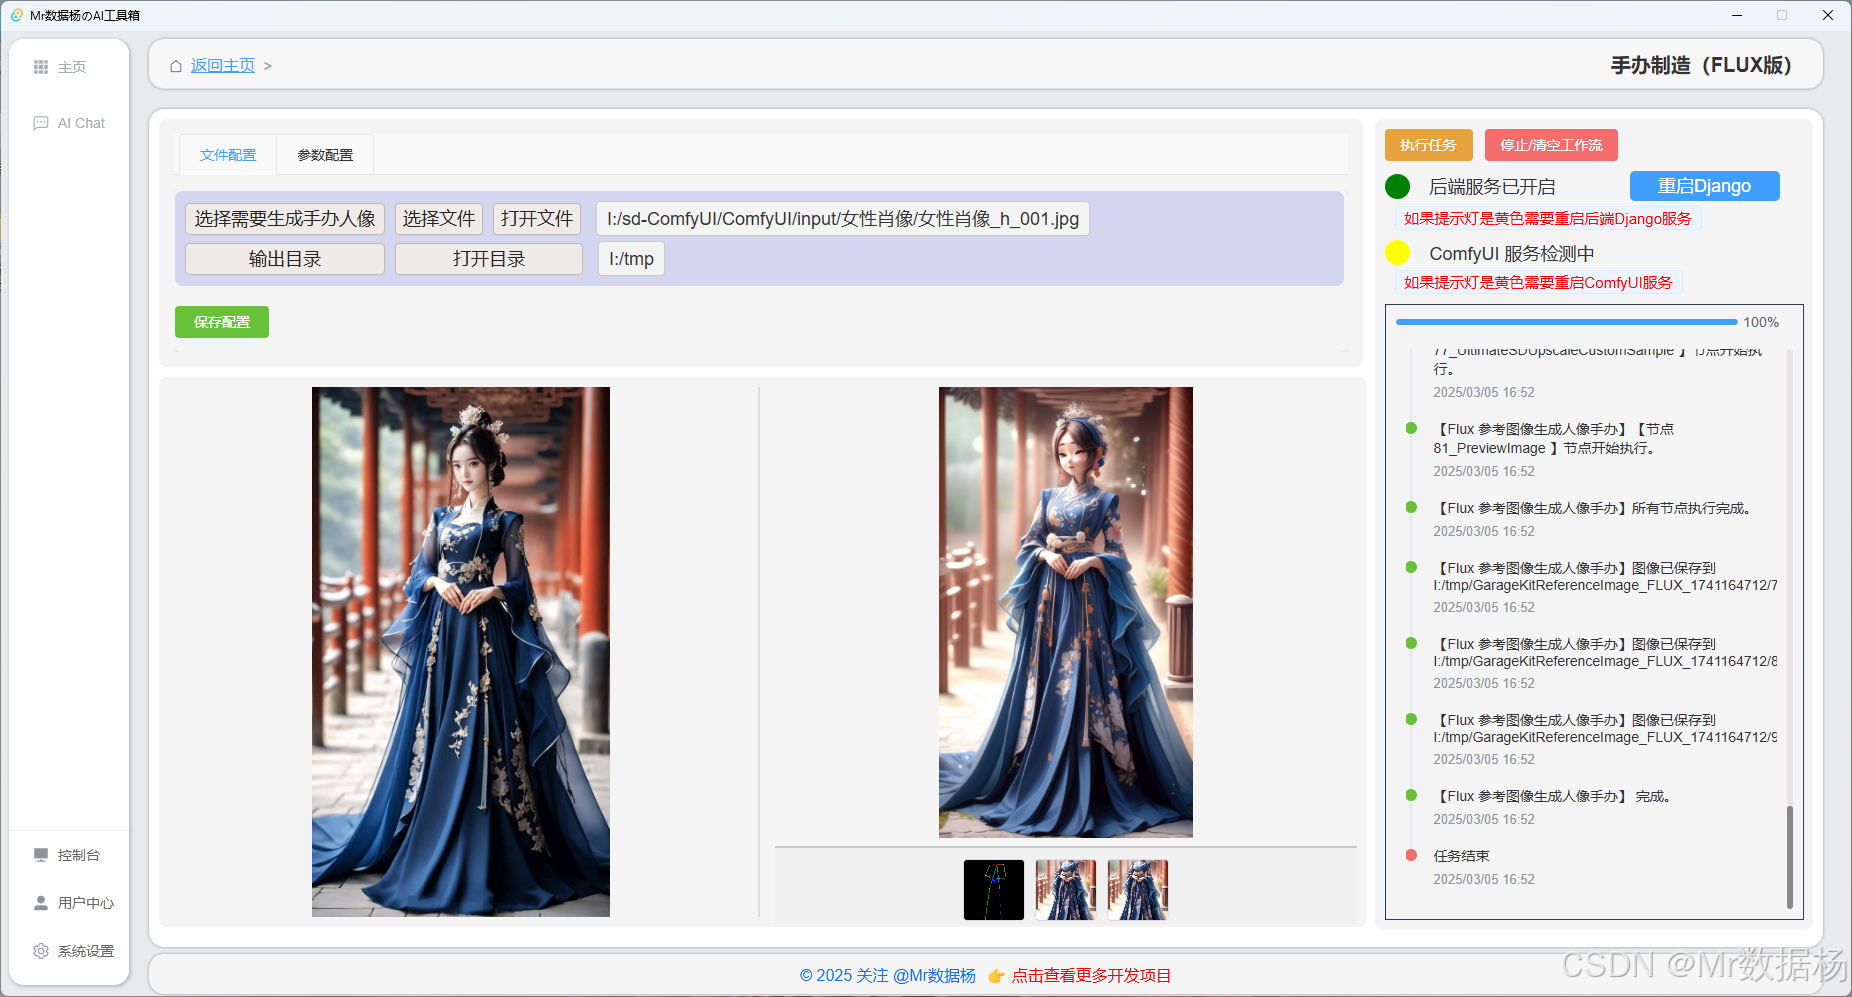Switch to the 参数配置 tab
The height and width of the screenshot is (997, 1852).
(325, 155)
